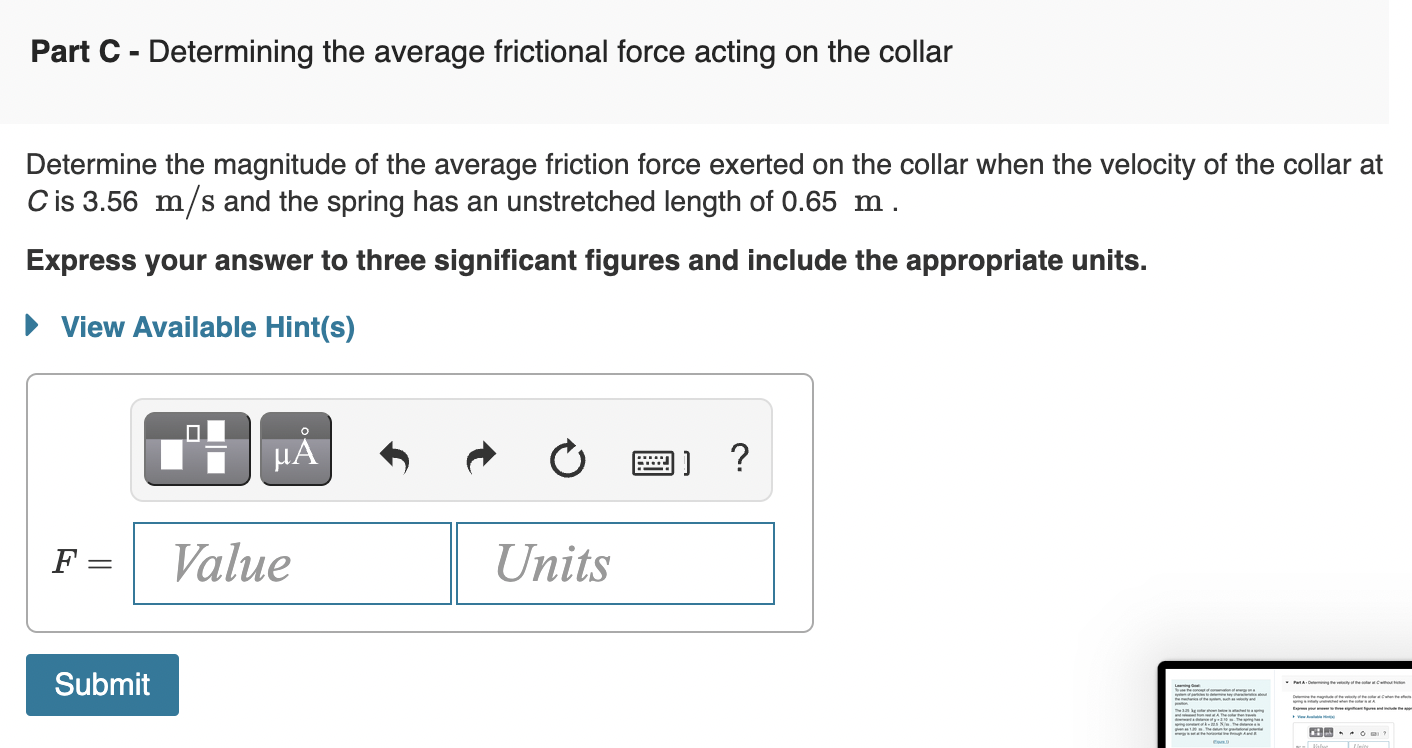Open the View Available Hint(s) link text

coord(207,326)
